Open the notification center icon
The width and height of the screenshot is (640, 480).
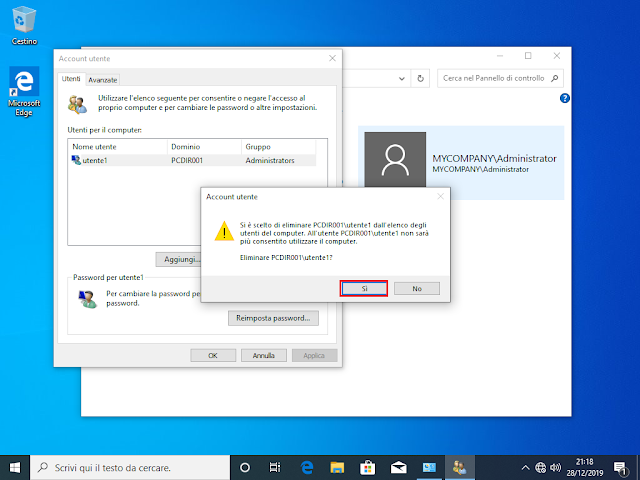point(620,468)
